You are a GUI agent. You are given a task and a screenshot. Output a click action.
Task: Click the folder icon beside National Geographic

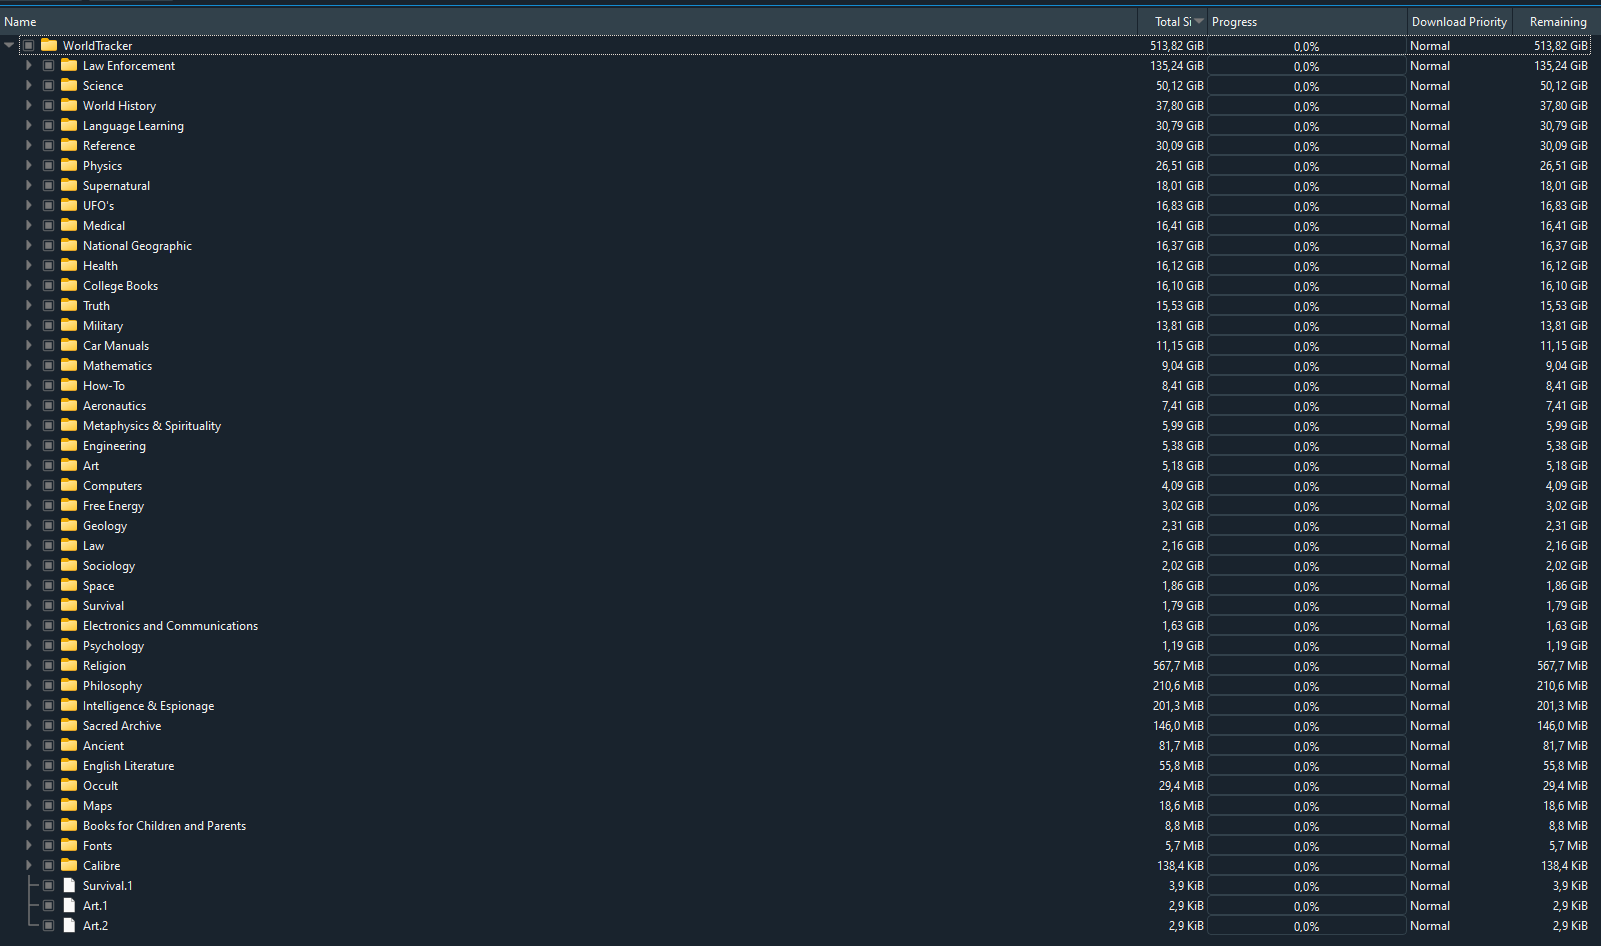click(x=69, y=245)
